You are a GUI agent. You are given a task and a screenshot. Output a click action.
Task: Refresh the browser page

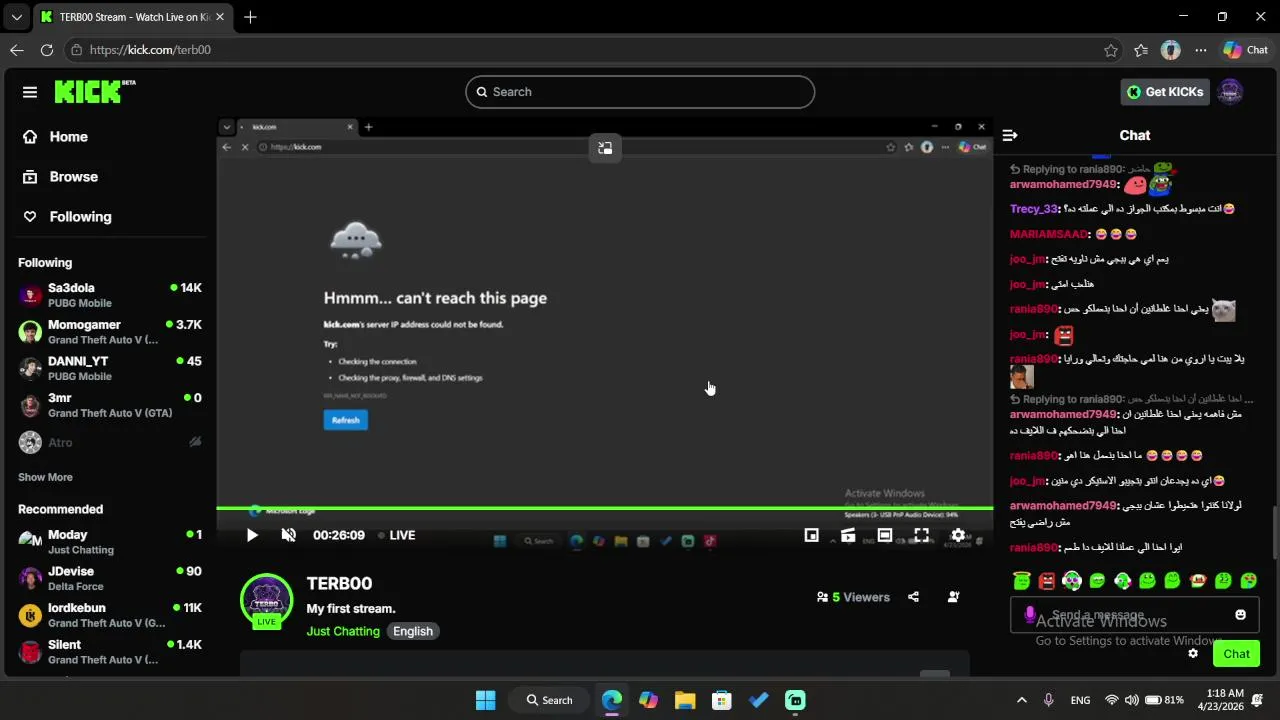tap(47, 50)
